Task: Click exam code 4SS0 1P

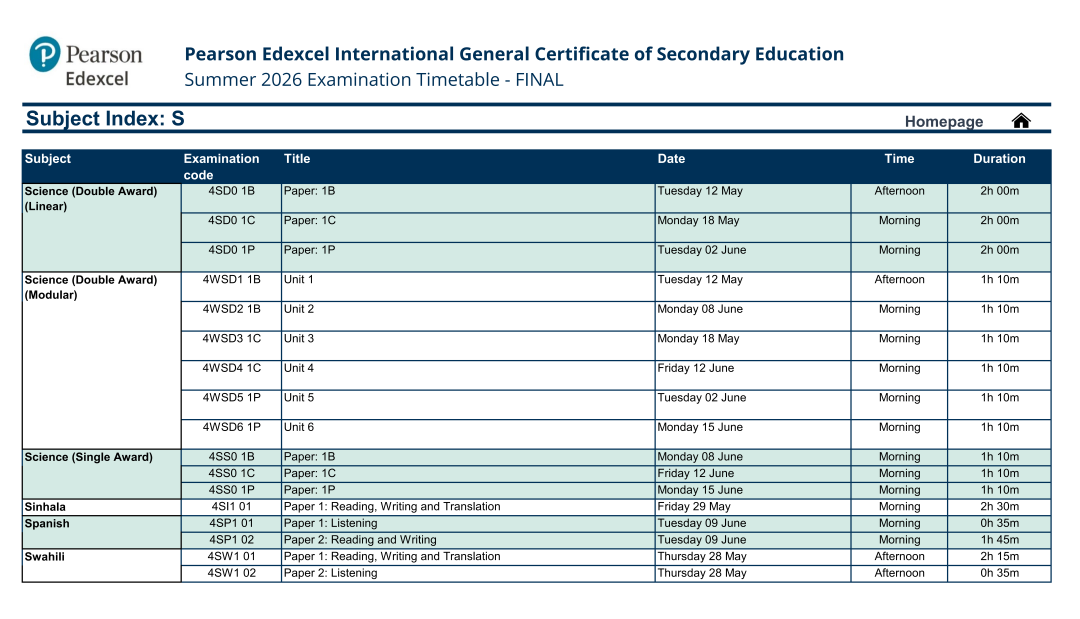Action: click(231, 490)
